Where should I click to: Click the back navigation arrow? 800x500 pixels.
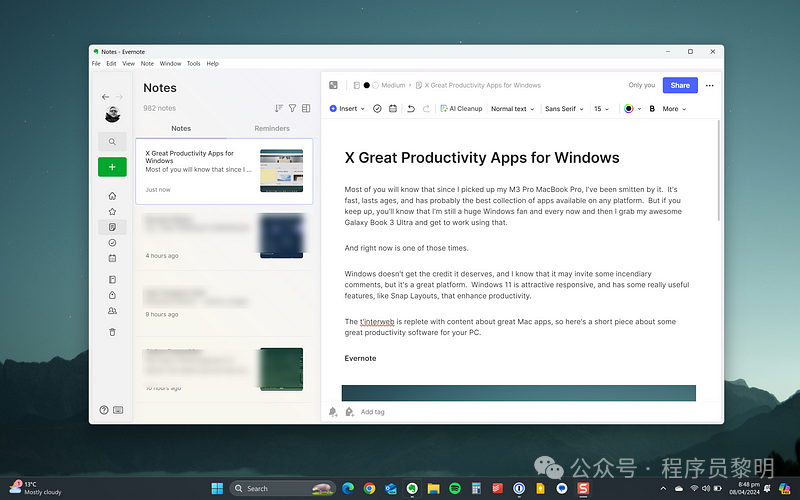click(106, 97)
